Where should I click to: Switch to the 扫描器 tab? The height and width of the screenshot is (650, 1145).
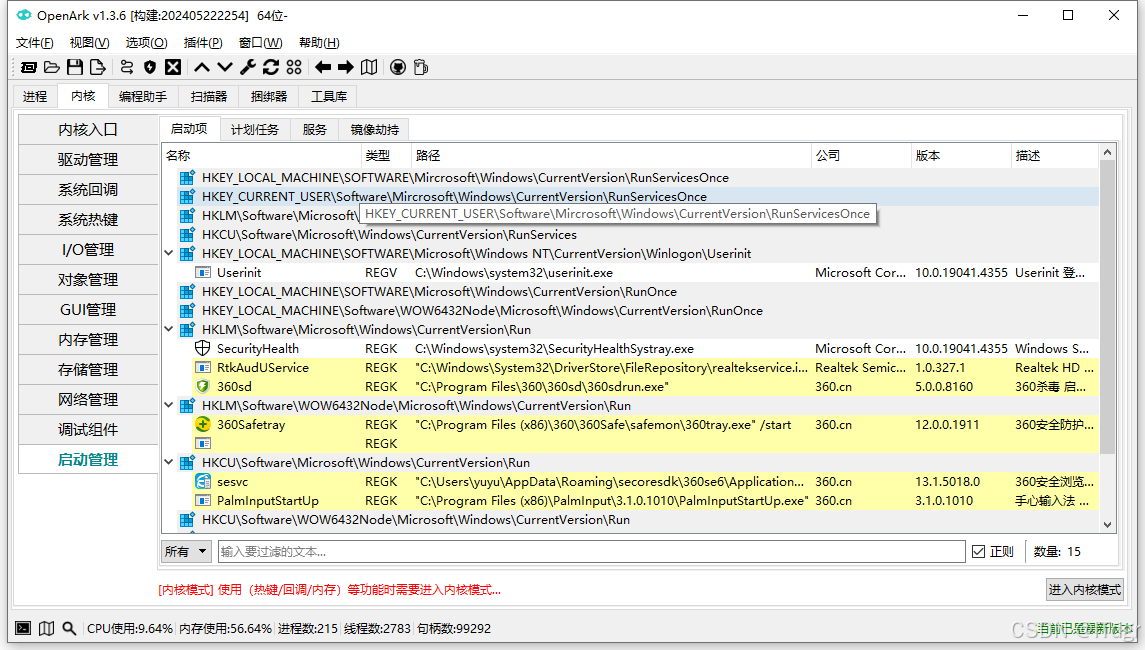[x=209, y=96]
